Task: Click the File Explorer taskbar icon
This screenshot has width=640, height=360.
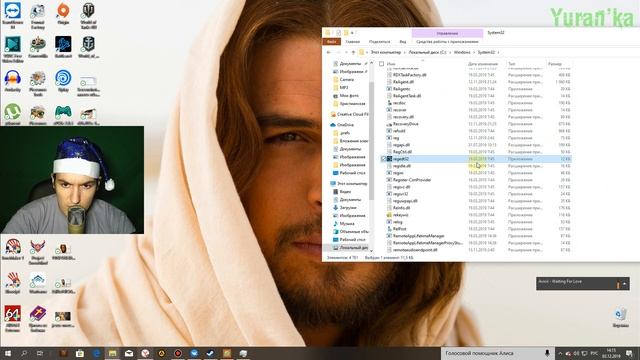Action: click(113, 353)
